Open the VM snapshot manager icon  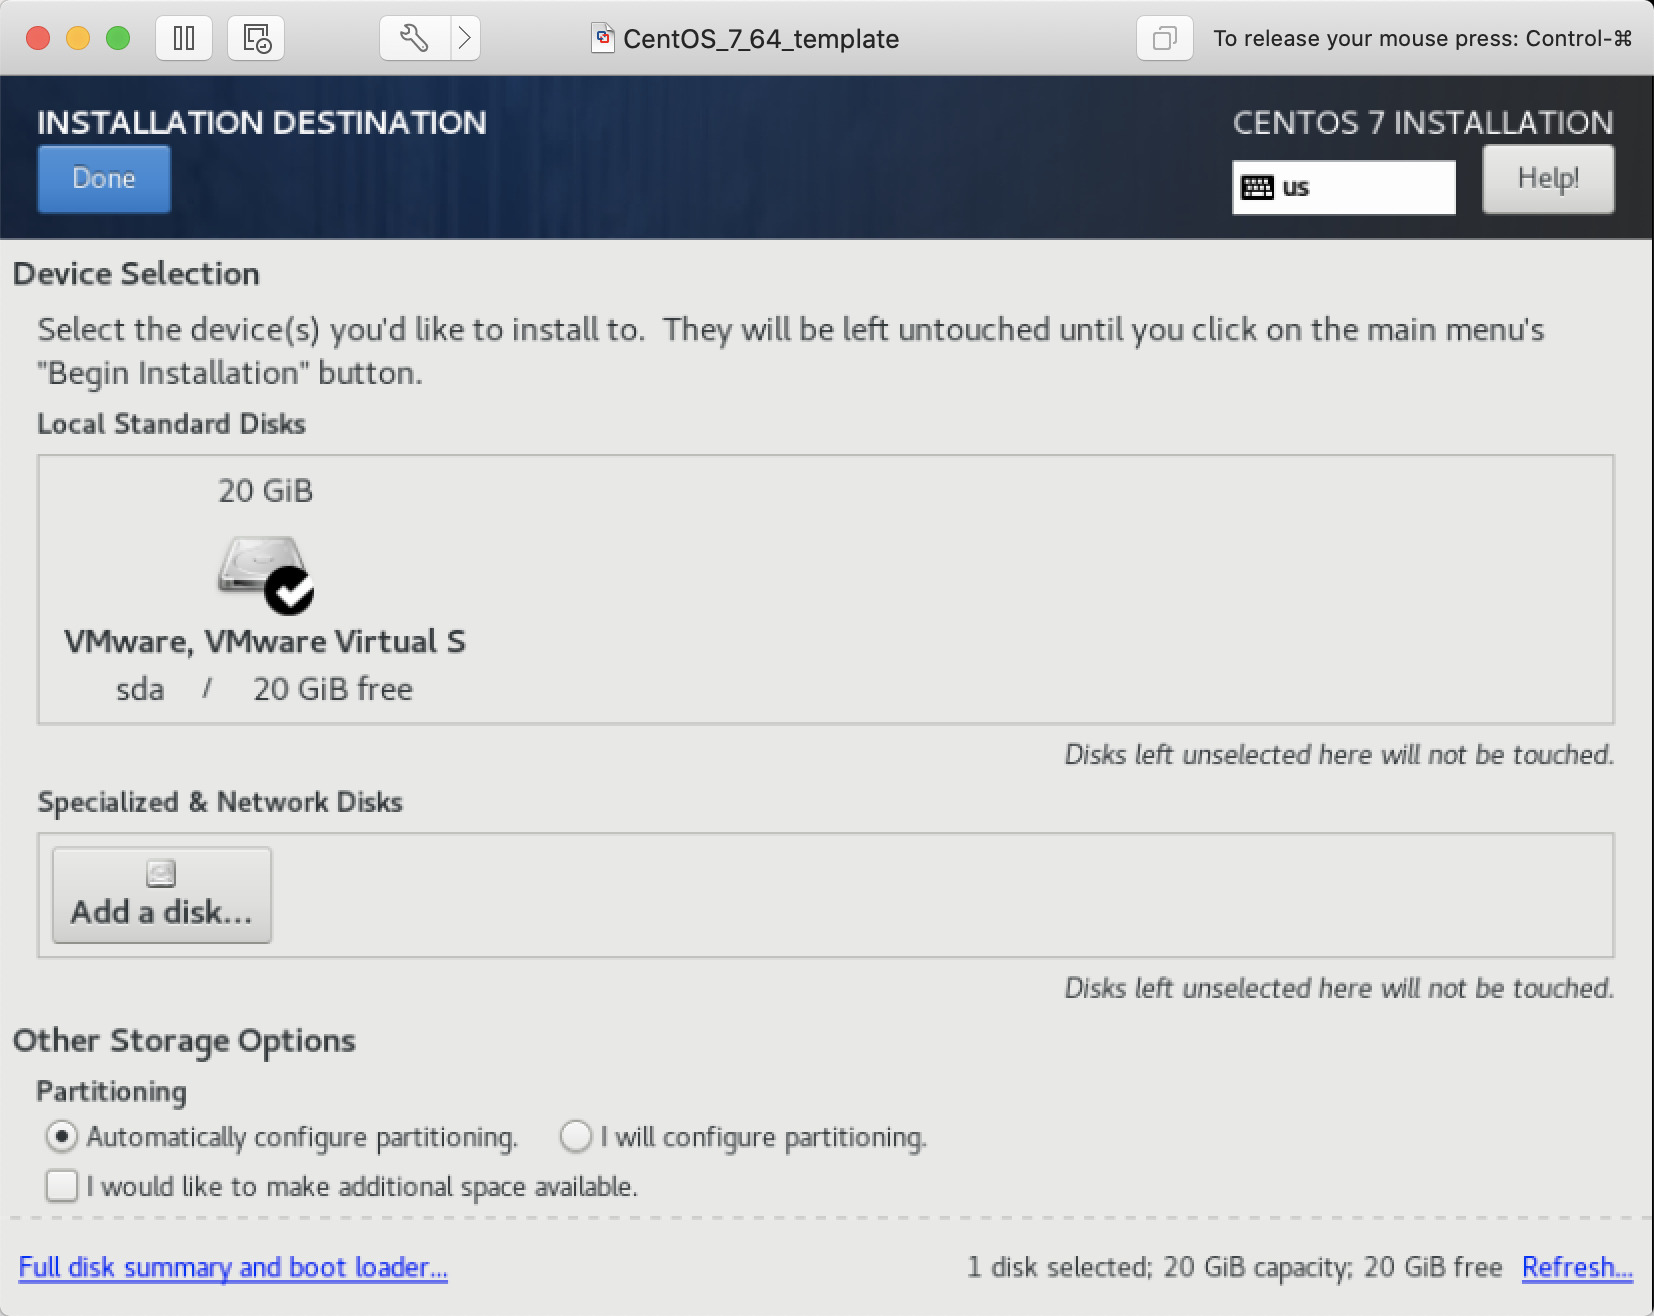256,39
